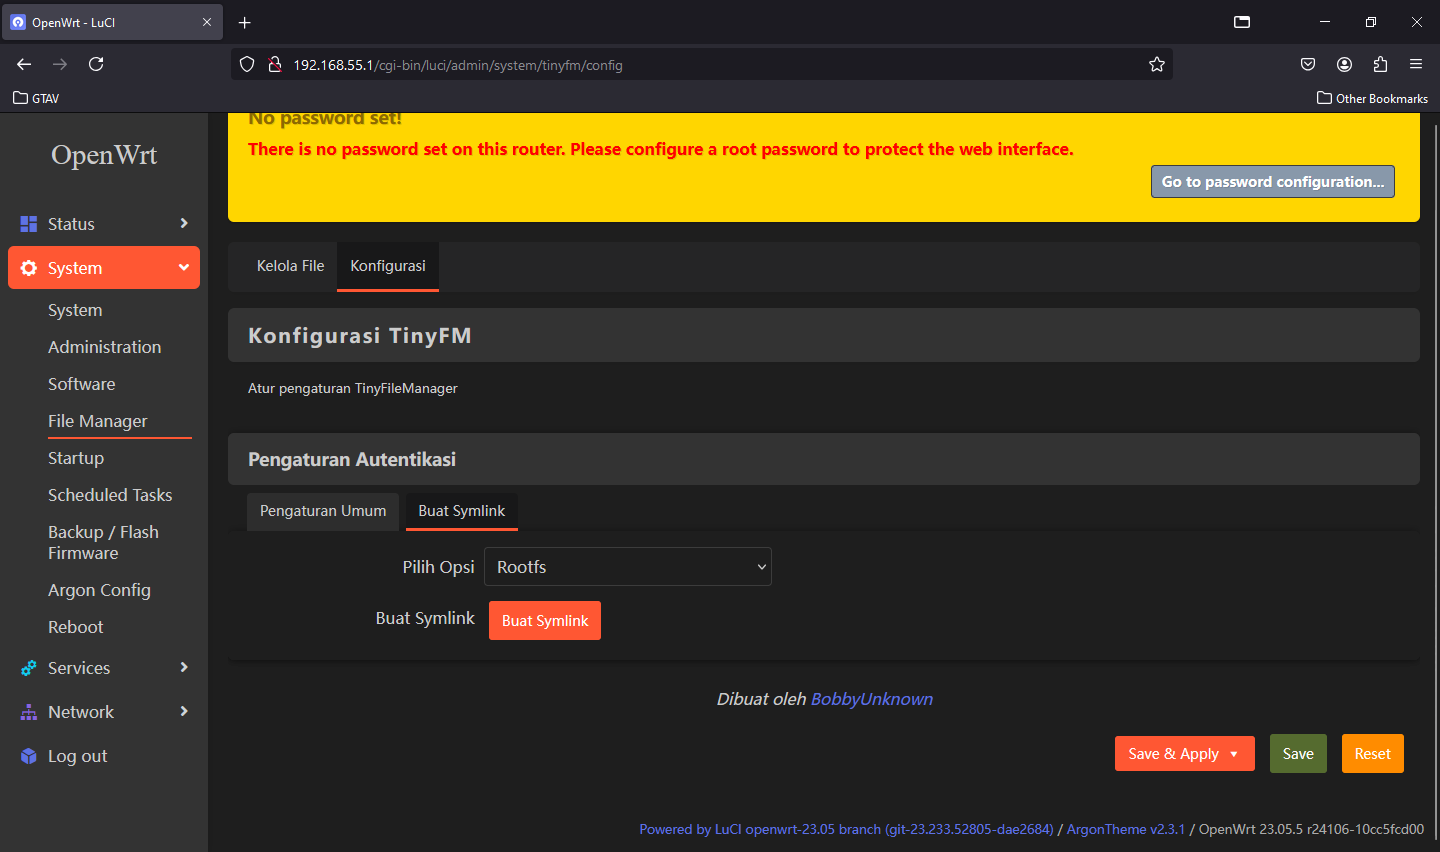This screenshot has width=1440, height=852.
Task: Open the Scheduled Tasks menu item
Action: (x=110, y=495)
